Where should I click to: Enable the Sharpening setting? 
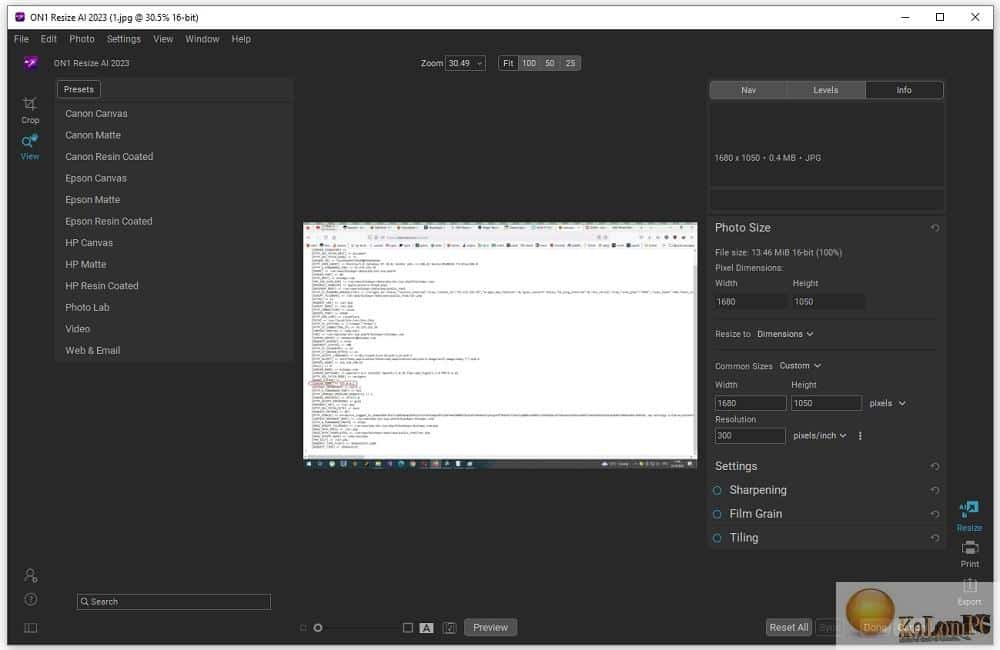[717, 490]
